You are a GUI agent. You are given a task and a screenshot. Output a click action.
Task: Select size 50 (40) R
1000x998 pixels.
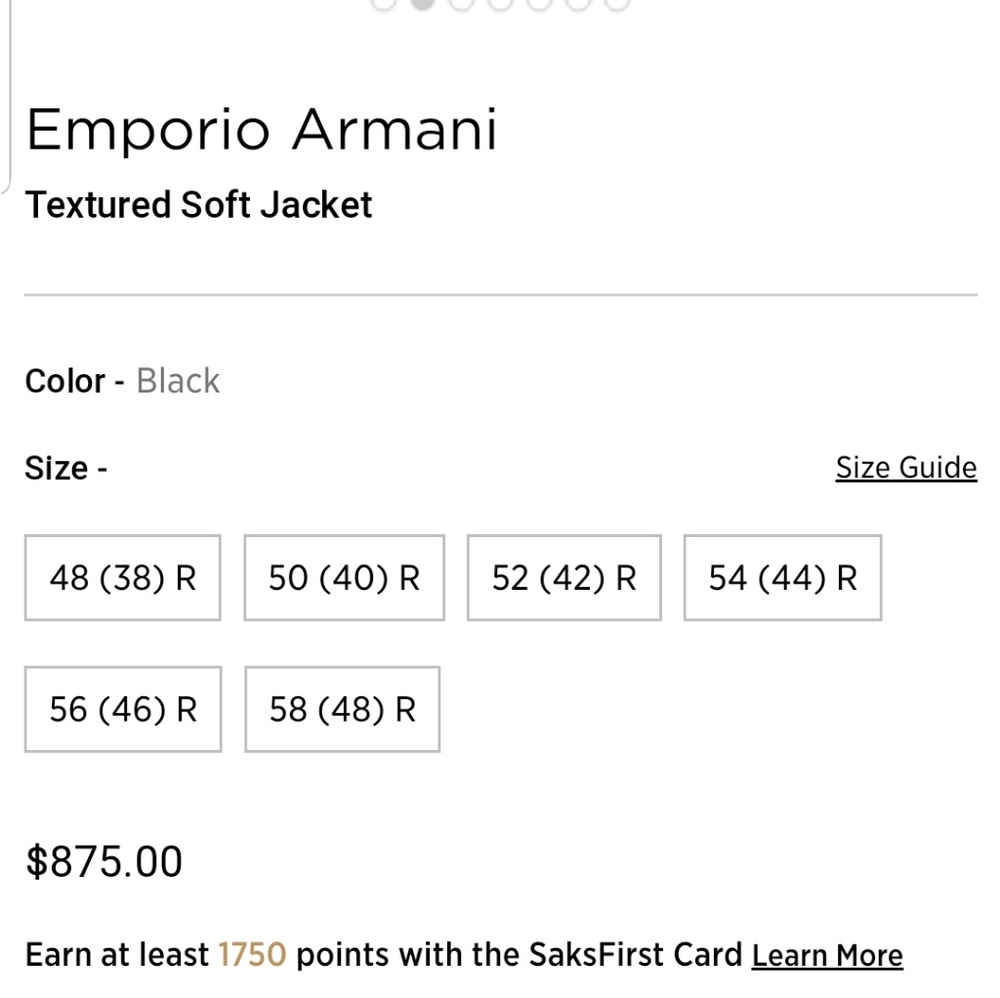(x=343, y=578)
